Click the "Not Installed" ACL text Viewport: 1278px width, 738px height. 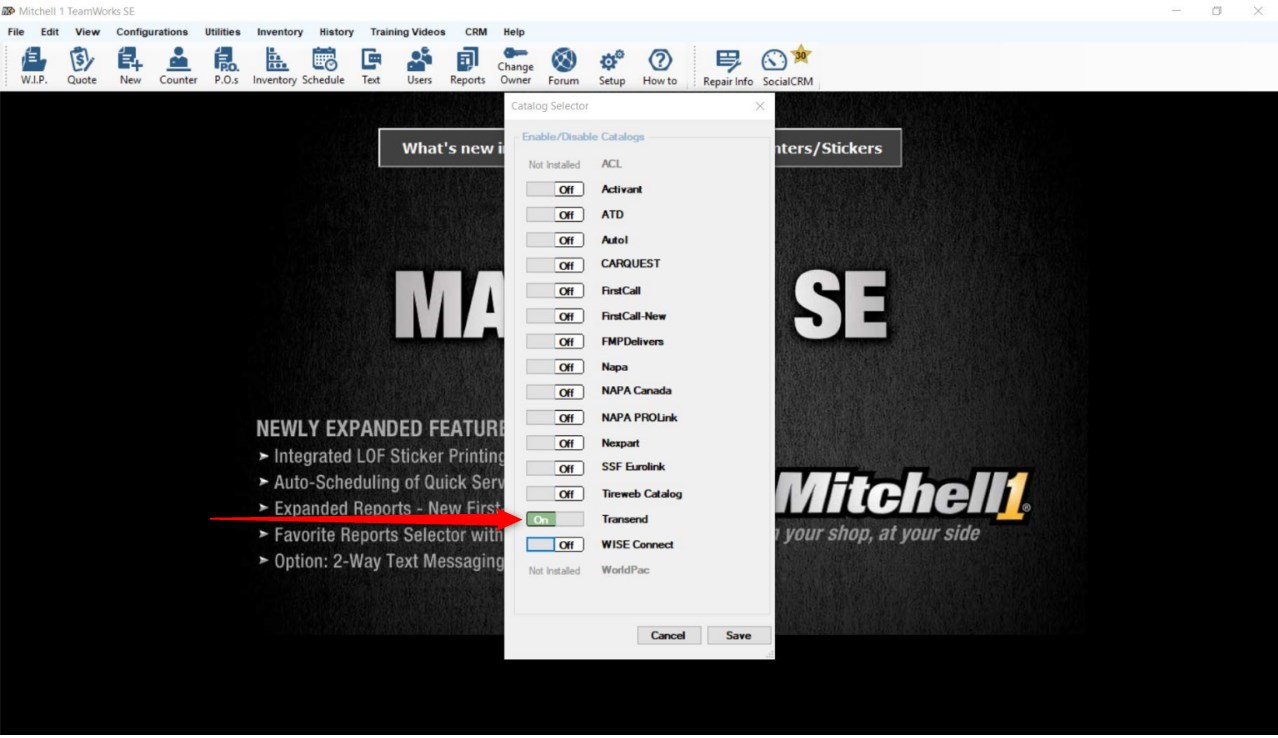(x=554, y=165)
